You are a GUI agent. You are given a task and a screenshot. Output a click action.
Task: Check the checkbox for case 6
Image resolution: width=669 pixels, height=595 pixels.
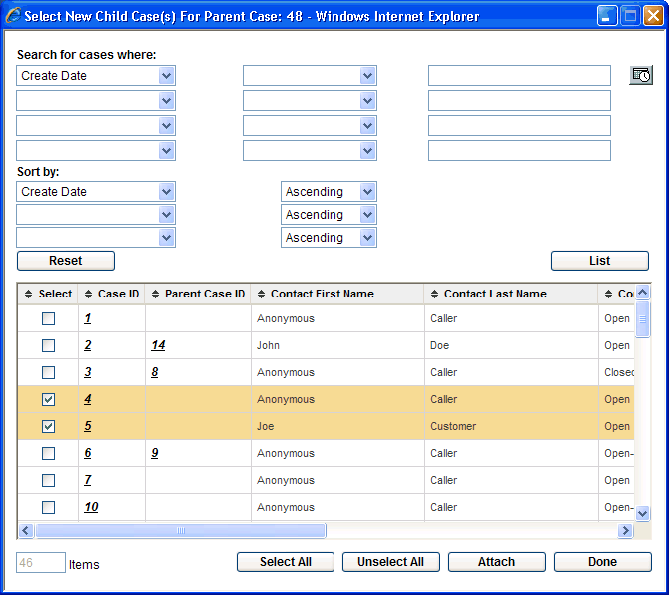(x=48, y=453)
